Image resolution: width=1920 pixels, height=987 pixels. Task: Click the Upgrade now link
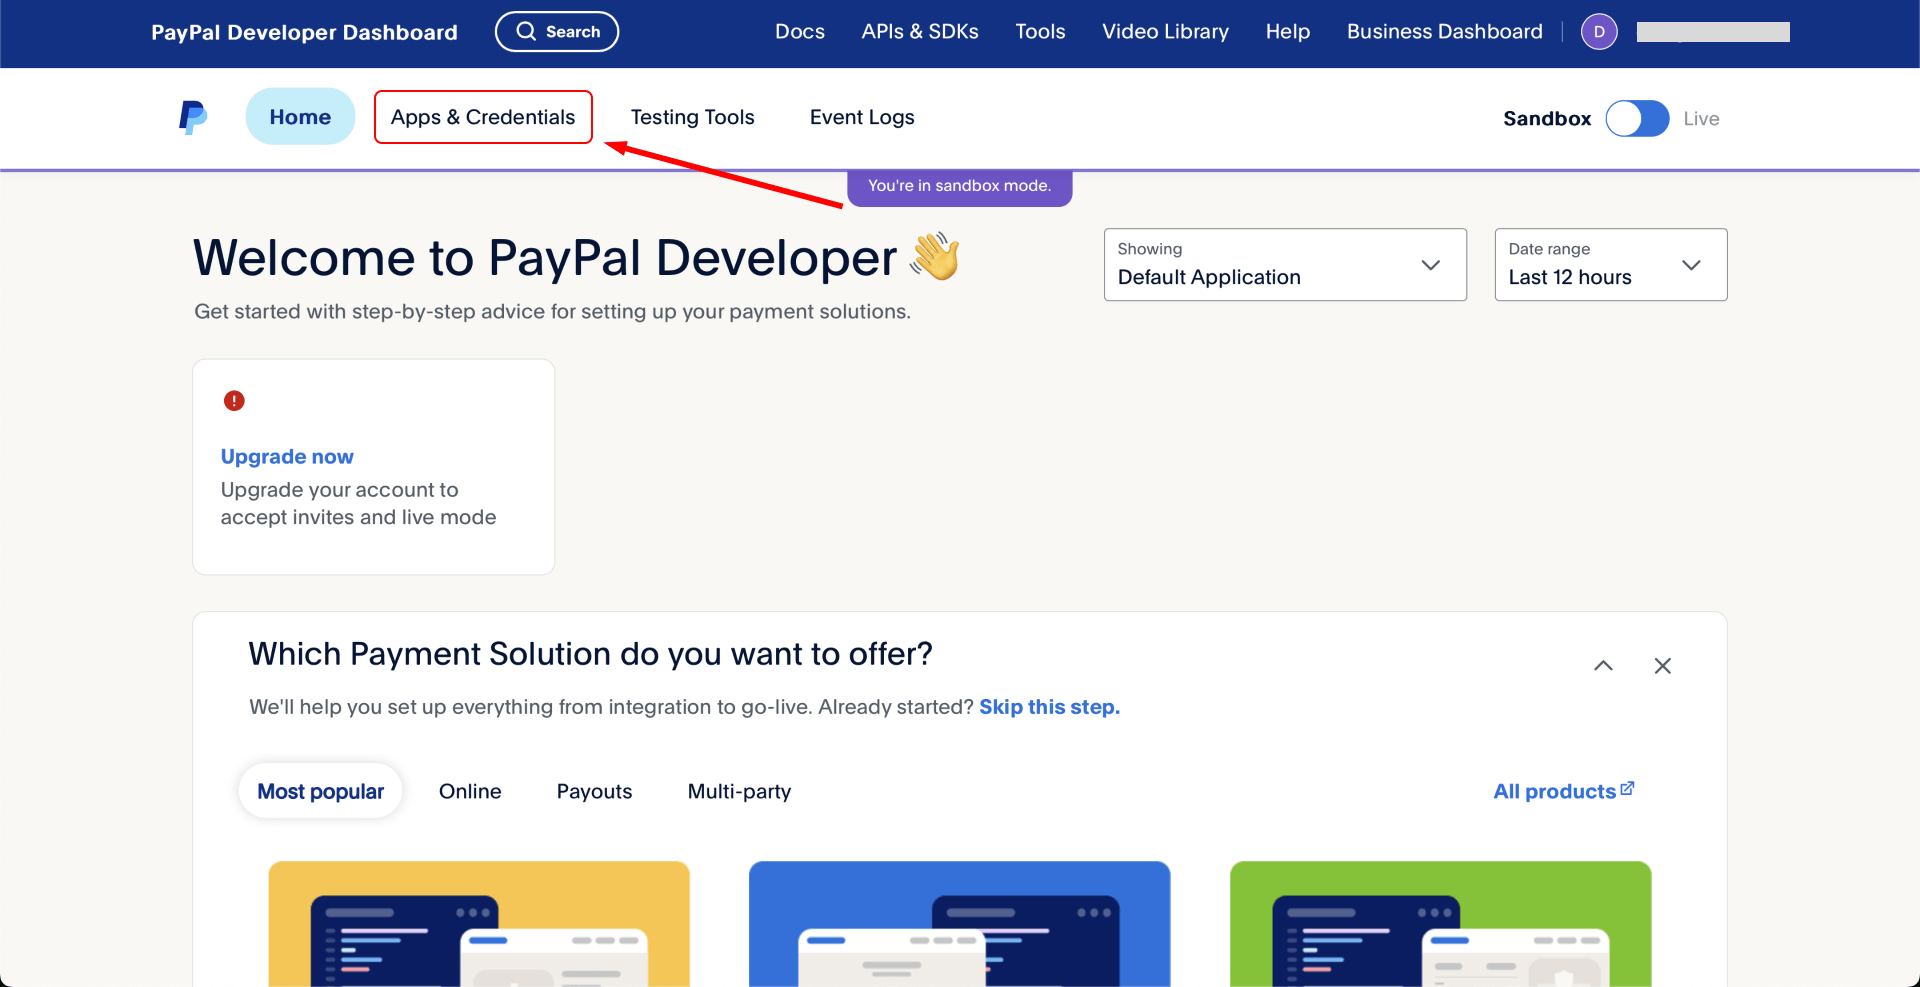pos(287,457)
